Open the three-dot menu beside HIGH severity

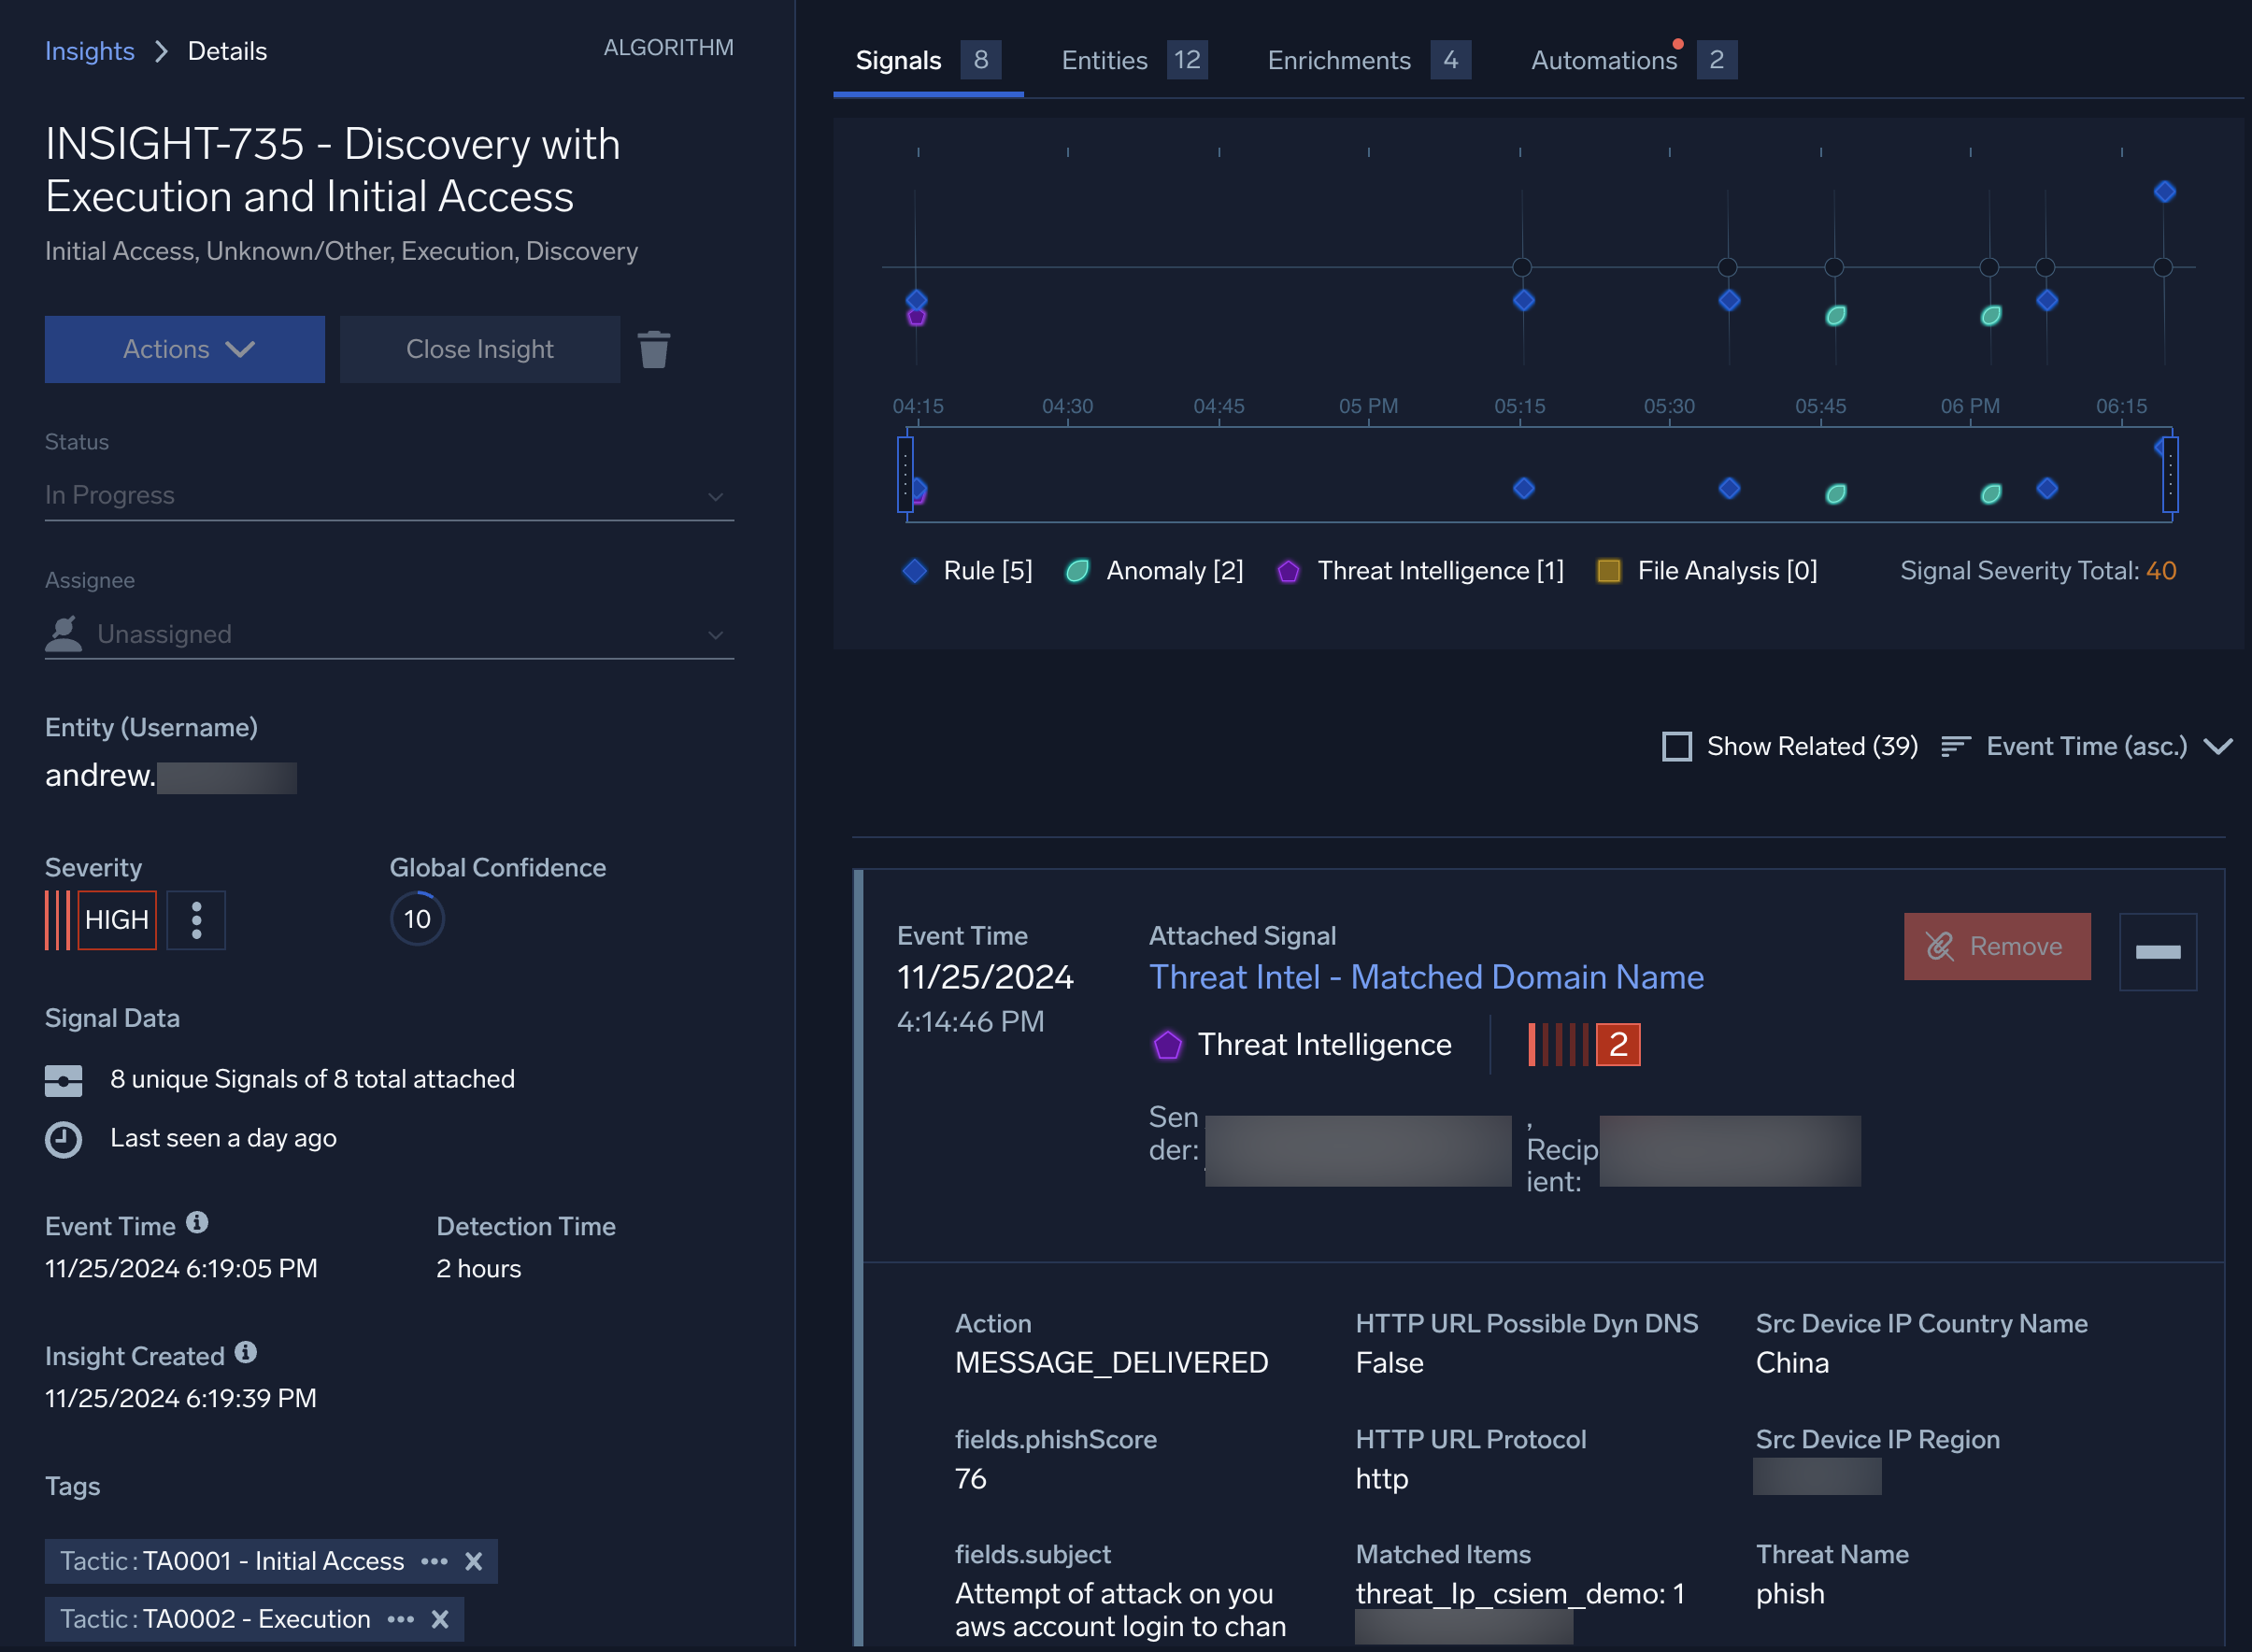point(196,920)
